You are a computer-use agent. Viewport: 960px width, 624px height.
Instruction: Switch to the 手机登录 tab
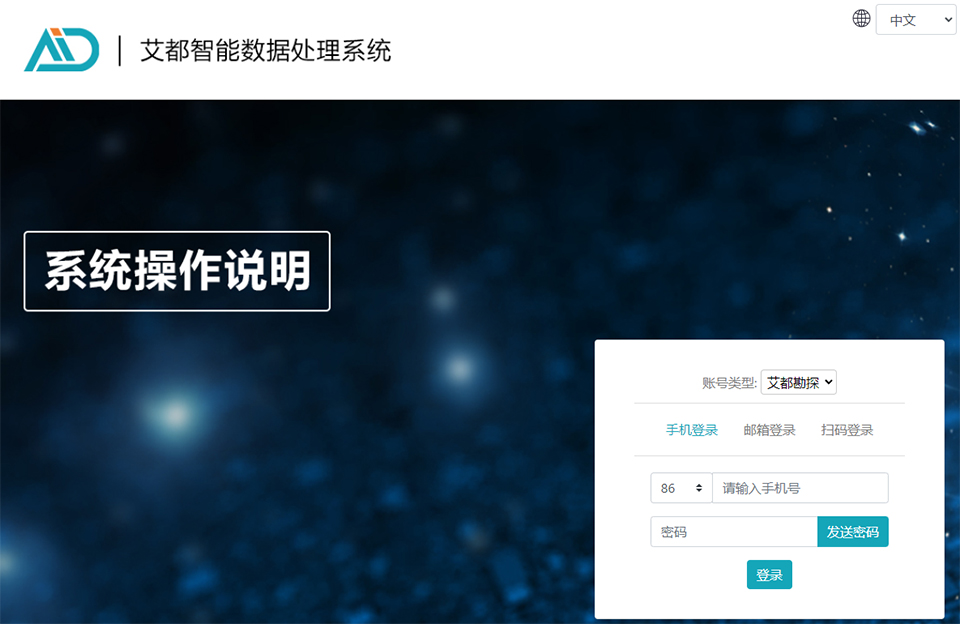point(691,430)
